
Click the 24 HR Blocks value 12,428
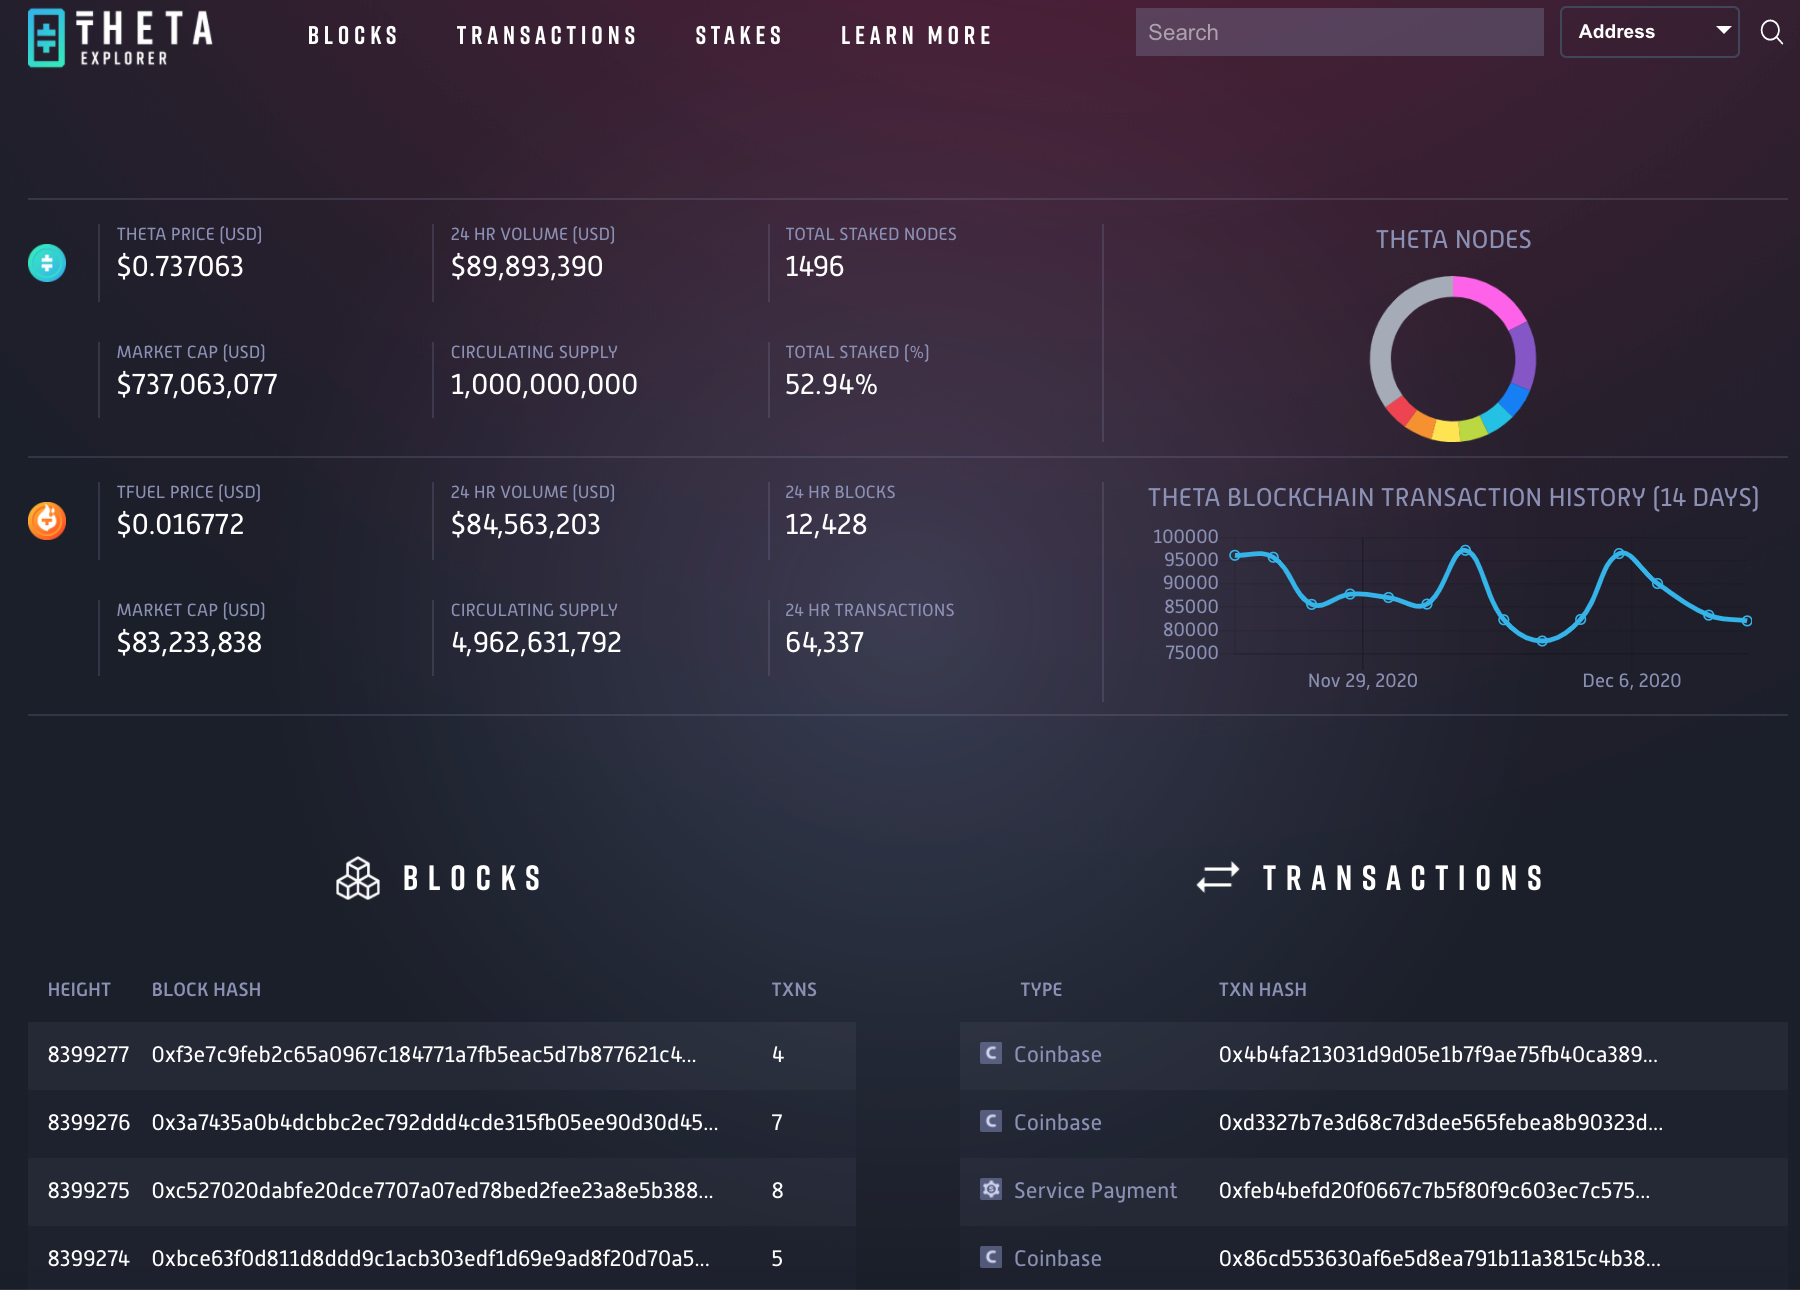(x=826, y=525)
